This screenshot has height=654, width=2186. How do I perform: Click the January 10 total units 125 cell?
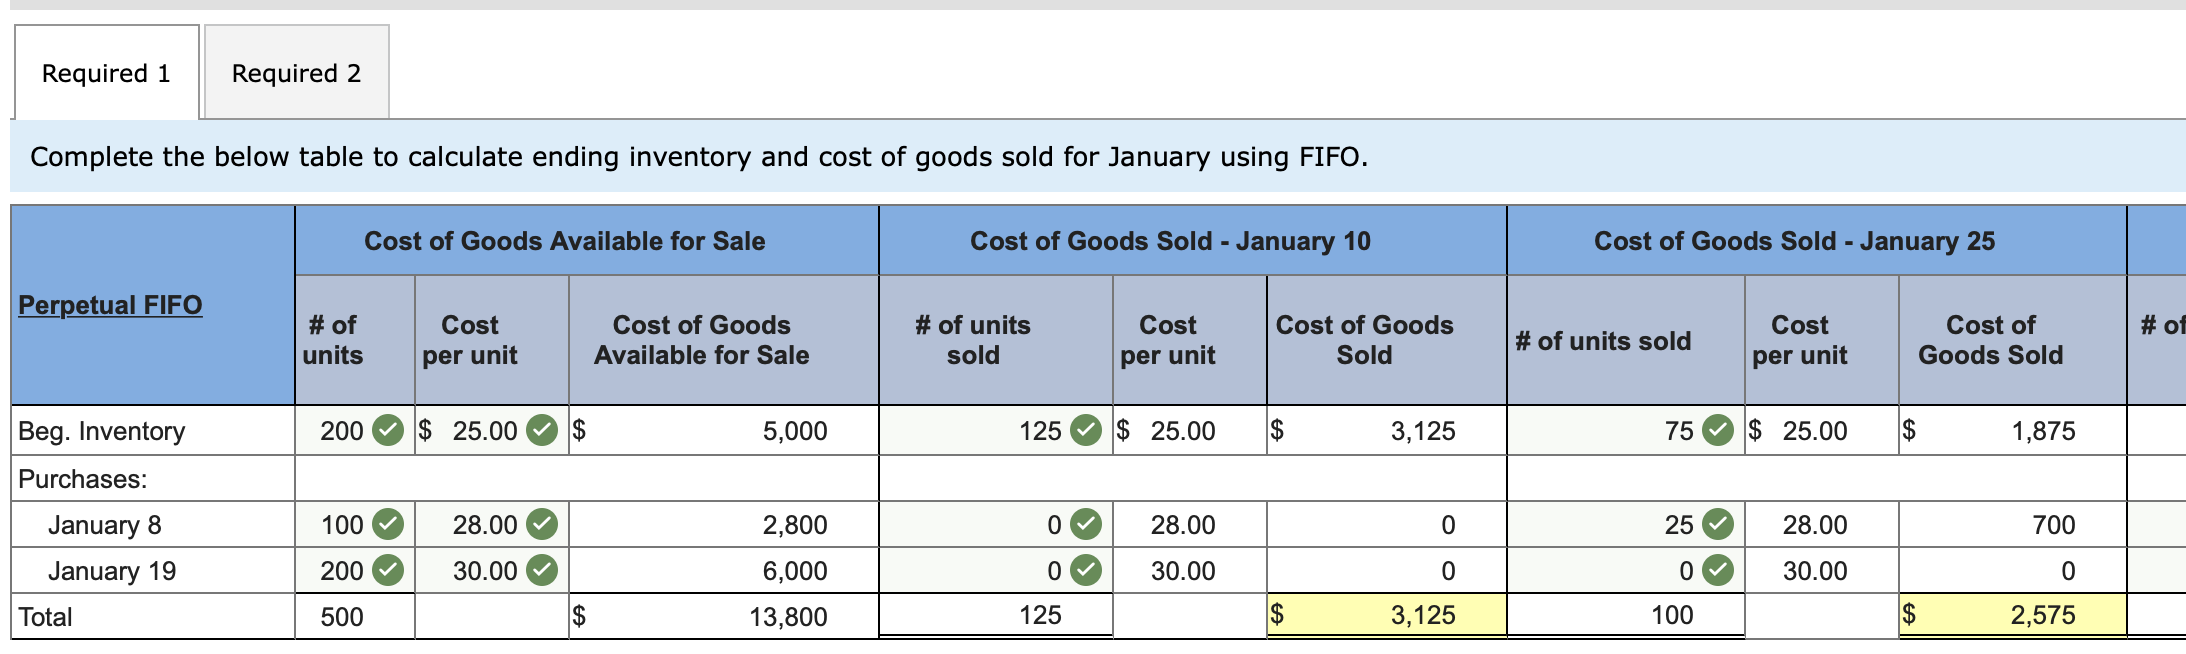point(996,615)
